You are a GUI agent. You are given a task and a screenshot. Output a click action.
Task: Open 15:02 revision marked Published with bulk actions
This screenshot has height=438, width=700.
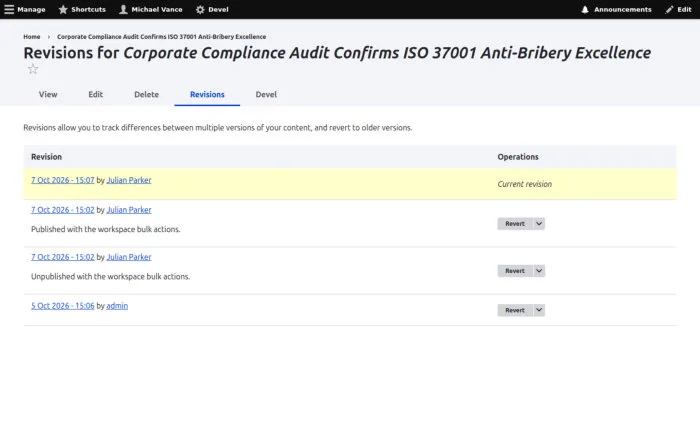(x=62, y=209)
